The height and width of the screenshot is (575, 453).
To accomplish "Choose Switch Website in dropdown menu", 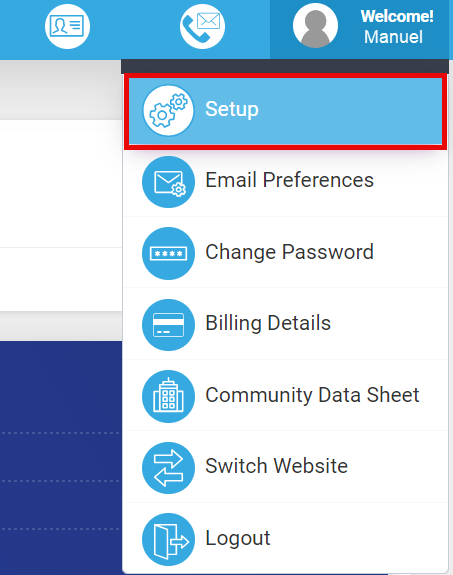I will coord(285,467).
